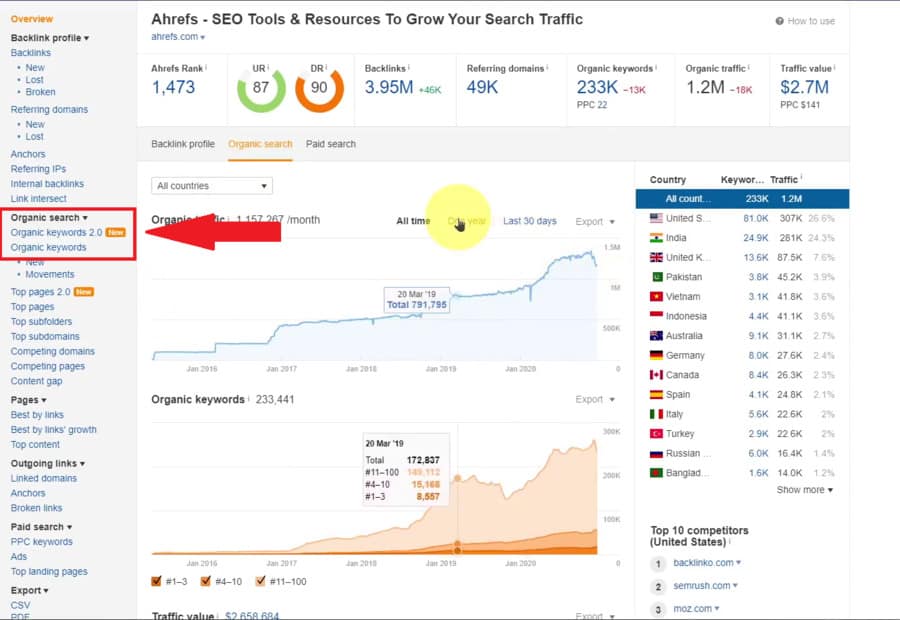Collapse the Pages sidebar section

coord(28,400)
